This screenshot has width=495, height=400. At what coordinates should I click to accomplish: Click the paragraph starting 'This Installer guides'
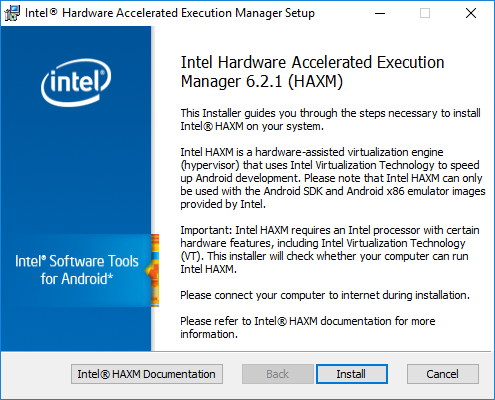(x=330, y=120)
